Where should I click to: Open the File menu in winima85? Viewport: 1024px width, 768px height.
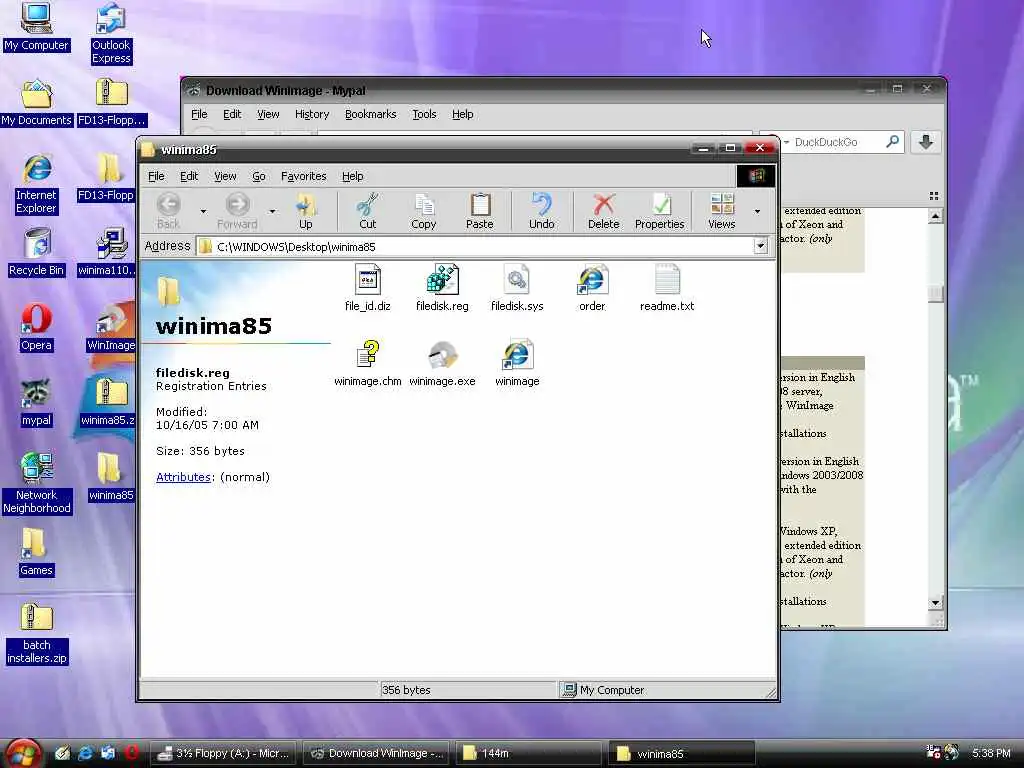tap(156, 176)
